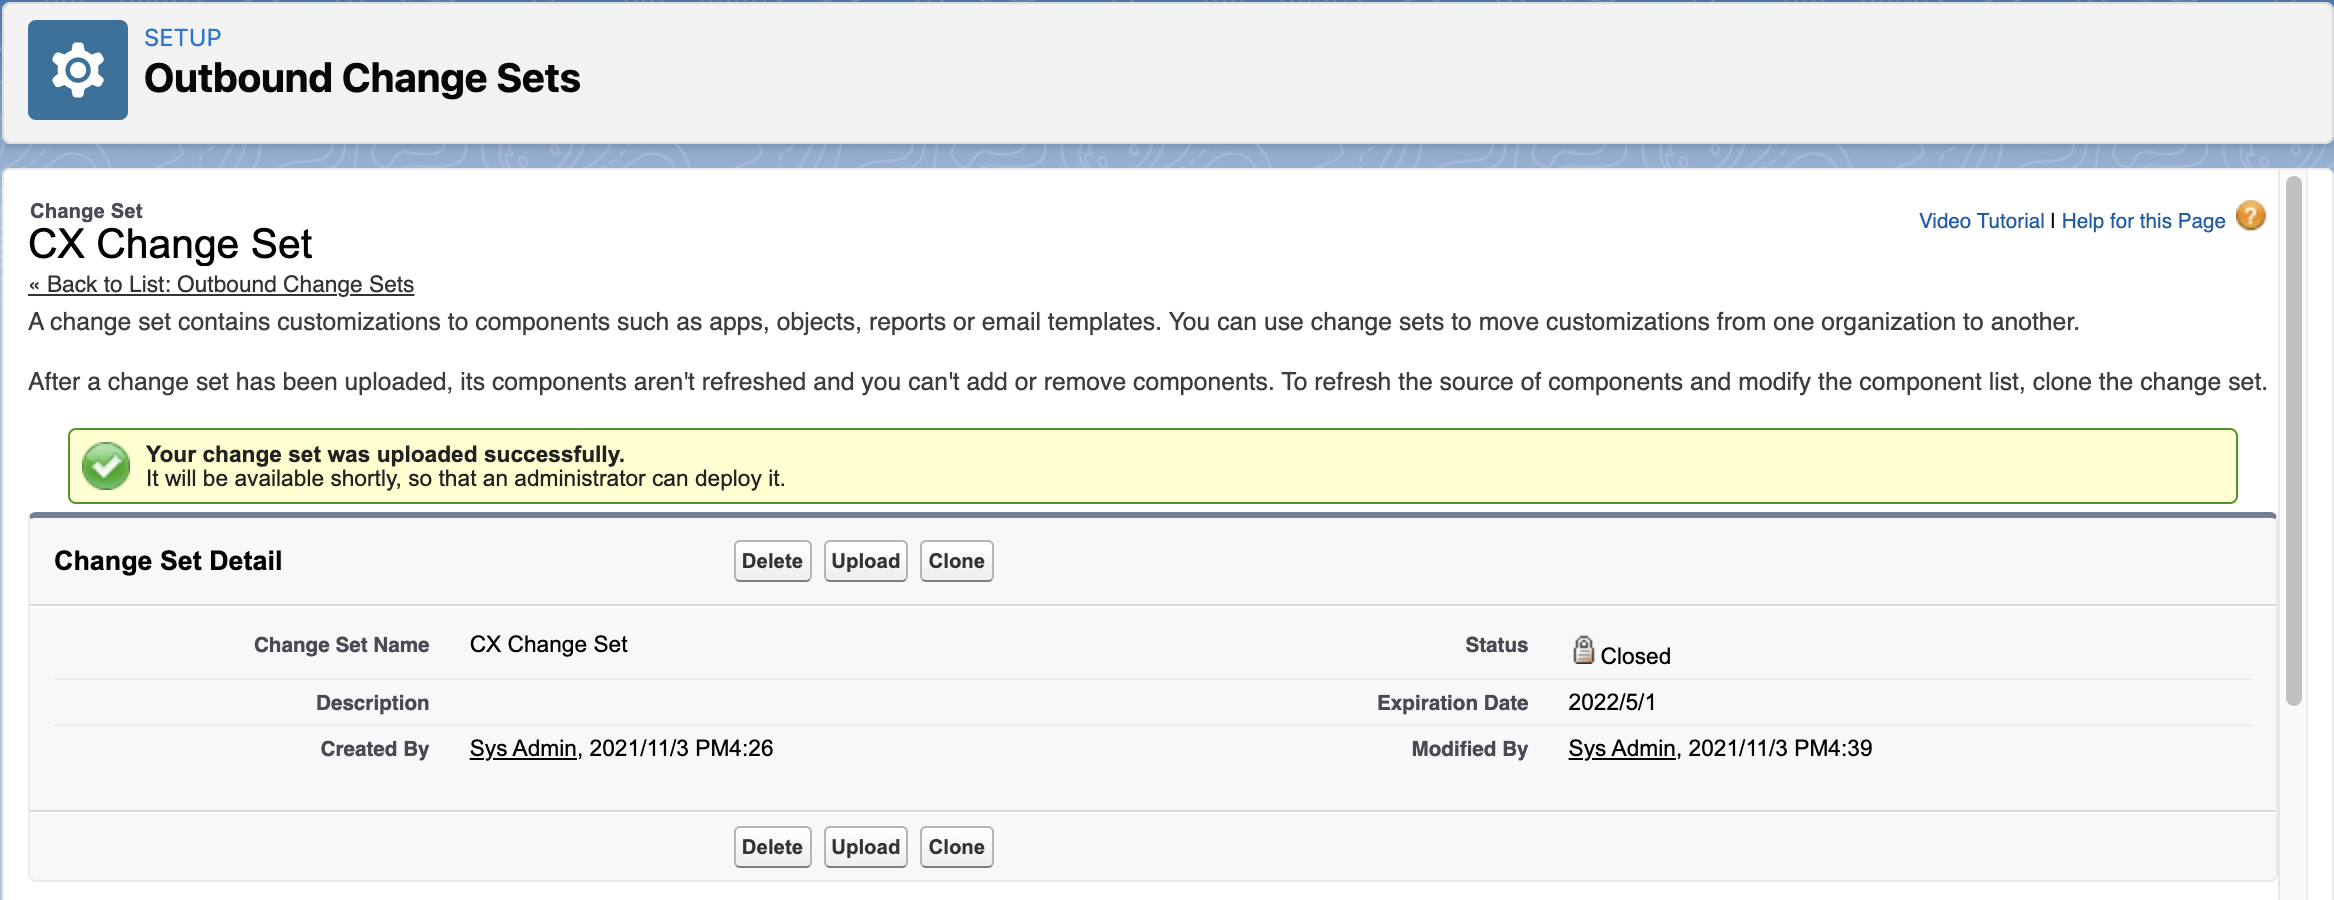The width and height of the screenshot is (2334, 900).
Task: Click the top Clone button
Action: [956, 561]
